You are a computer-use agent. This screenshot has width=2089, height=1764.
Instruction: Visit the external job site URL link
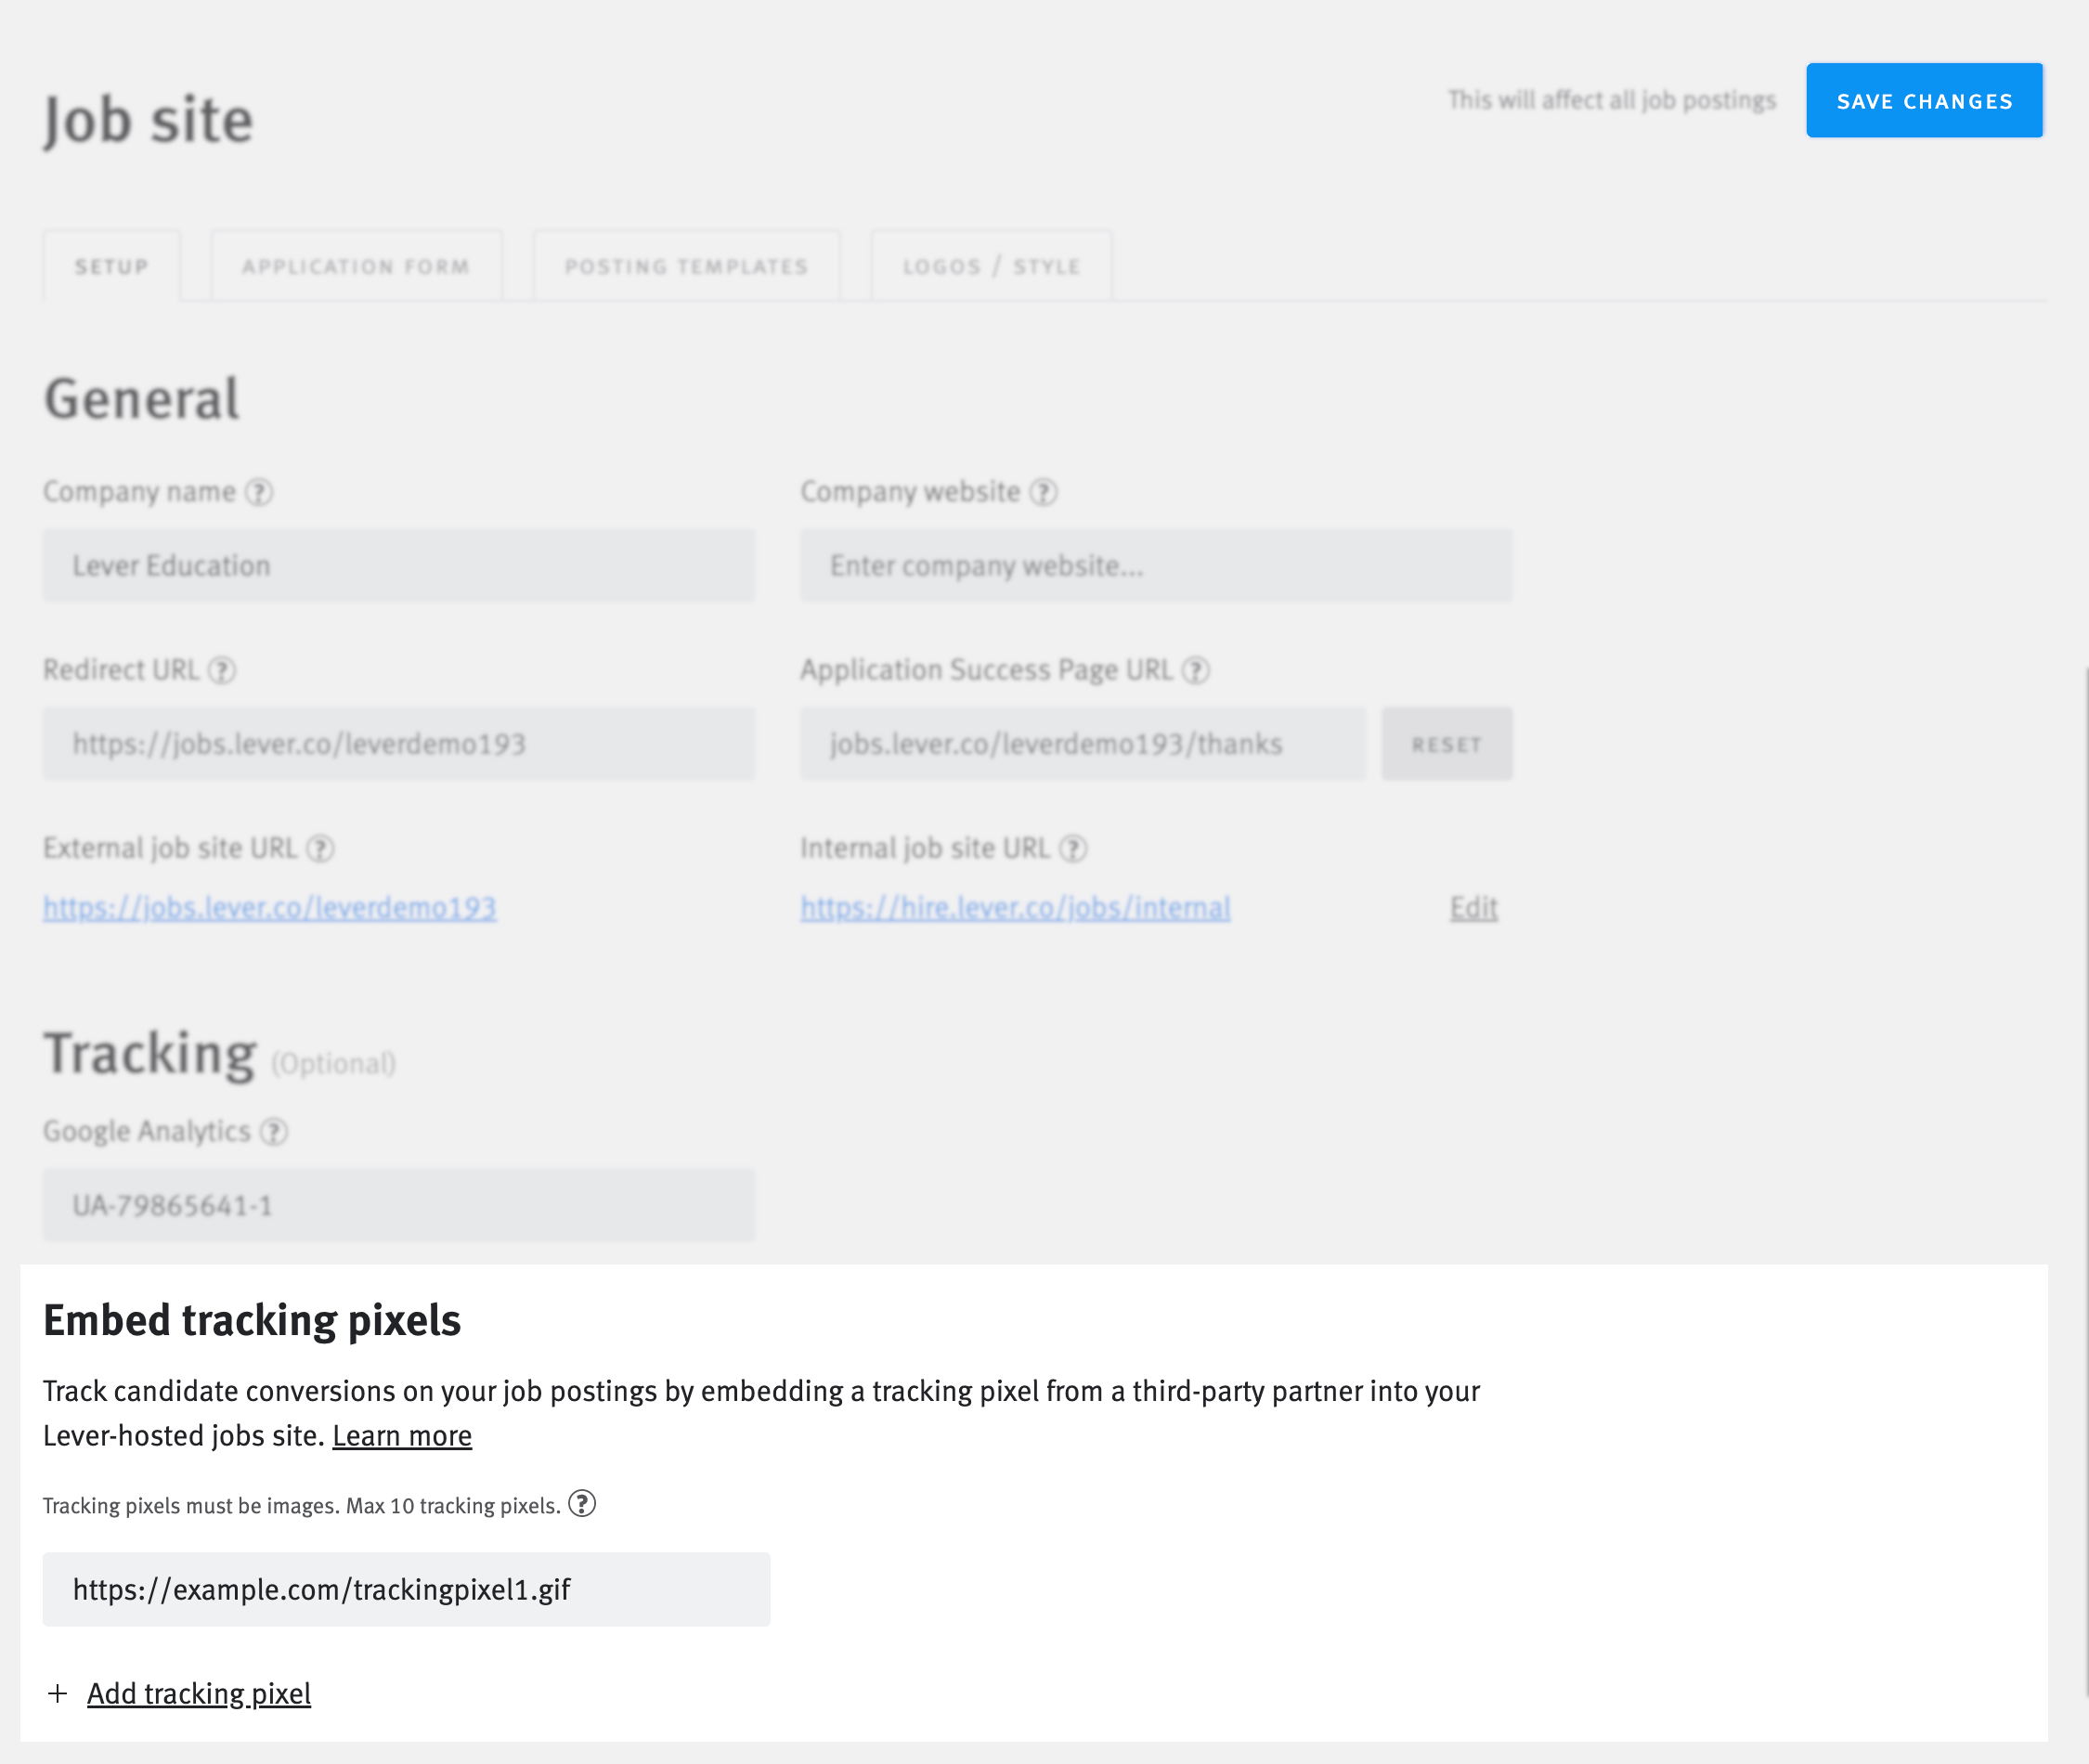(269, 907)
